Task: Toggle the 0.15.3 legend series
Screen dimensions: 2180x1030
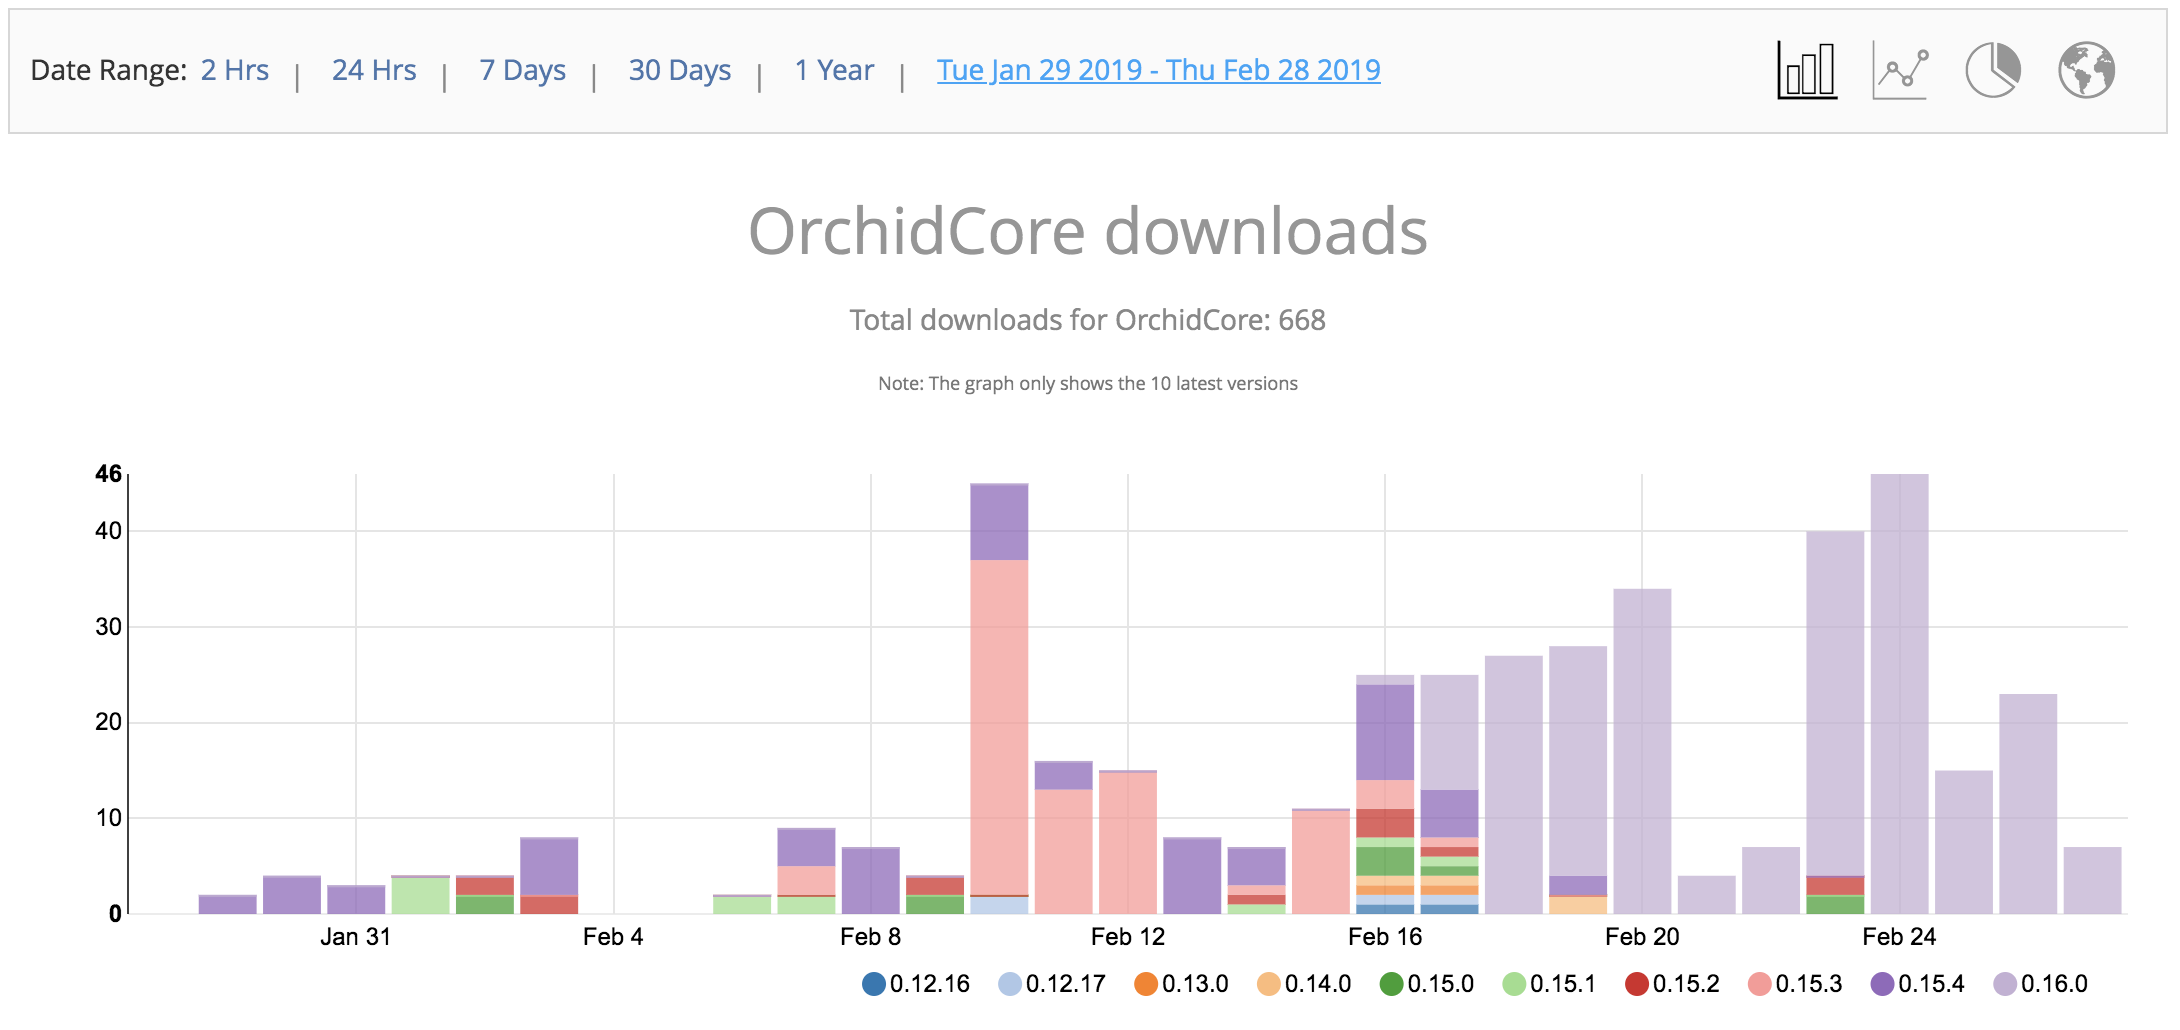Action: click(1795, 984)
